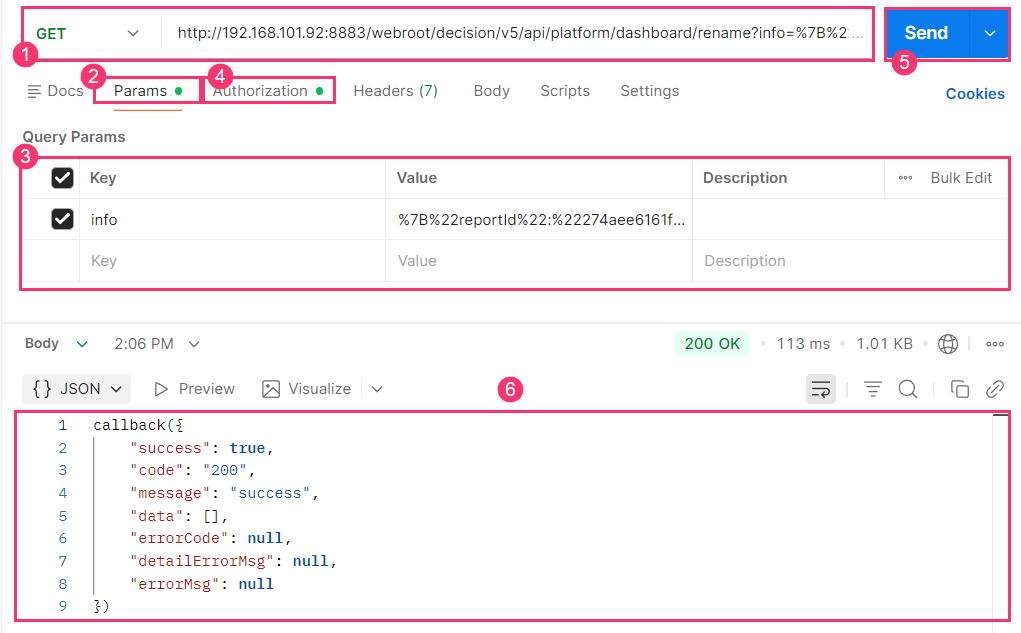Screen dimensions: 1021x633
Task: Copy response link icon
Action: pos(995,389)
